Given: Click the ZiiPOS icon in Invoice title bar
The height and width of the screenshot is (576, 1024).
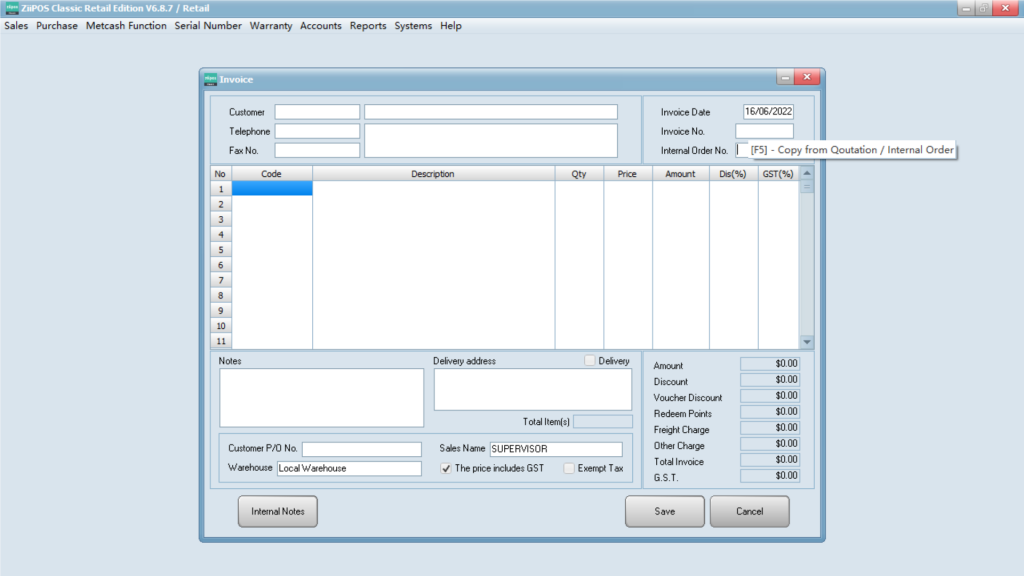Looking at the screenshot, I should click(x=210, y=79).
